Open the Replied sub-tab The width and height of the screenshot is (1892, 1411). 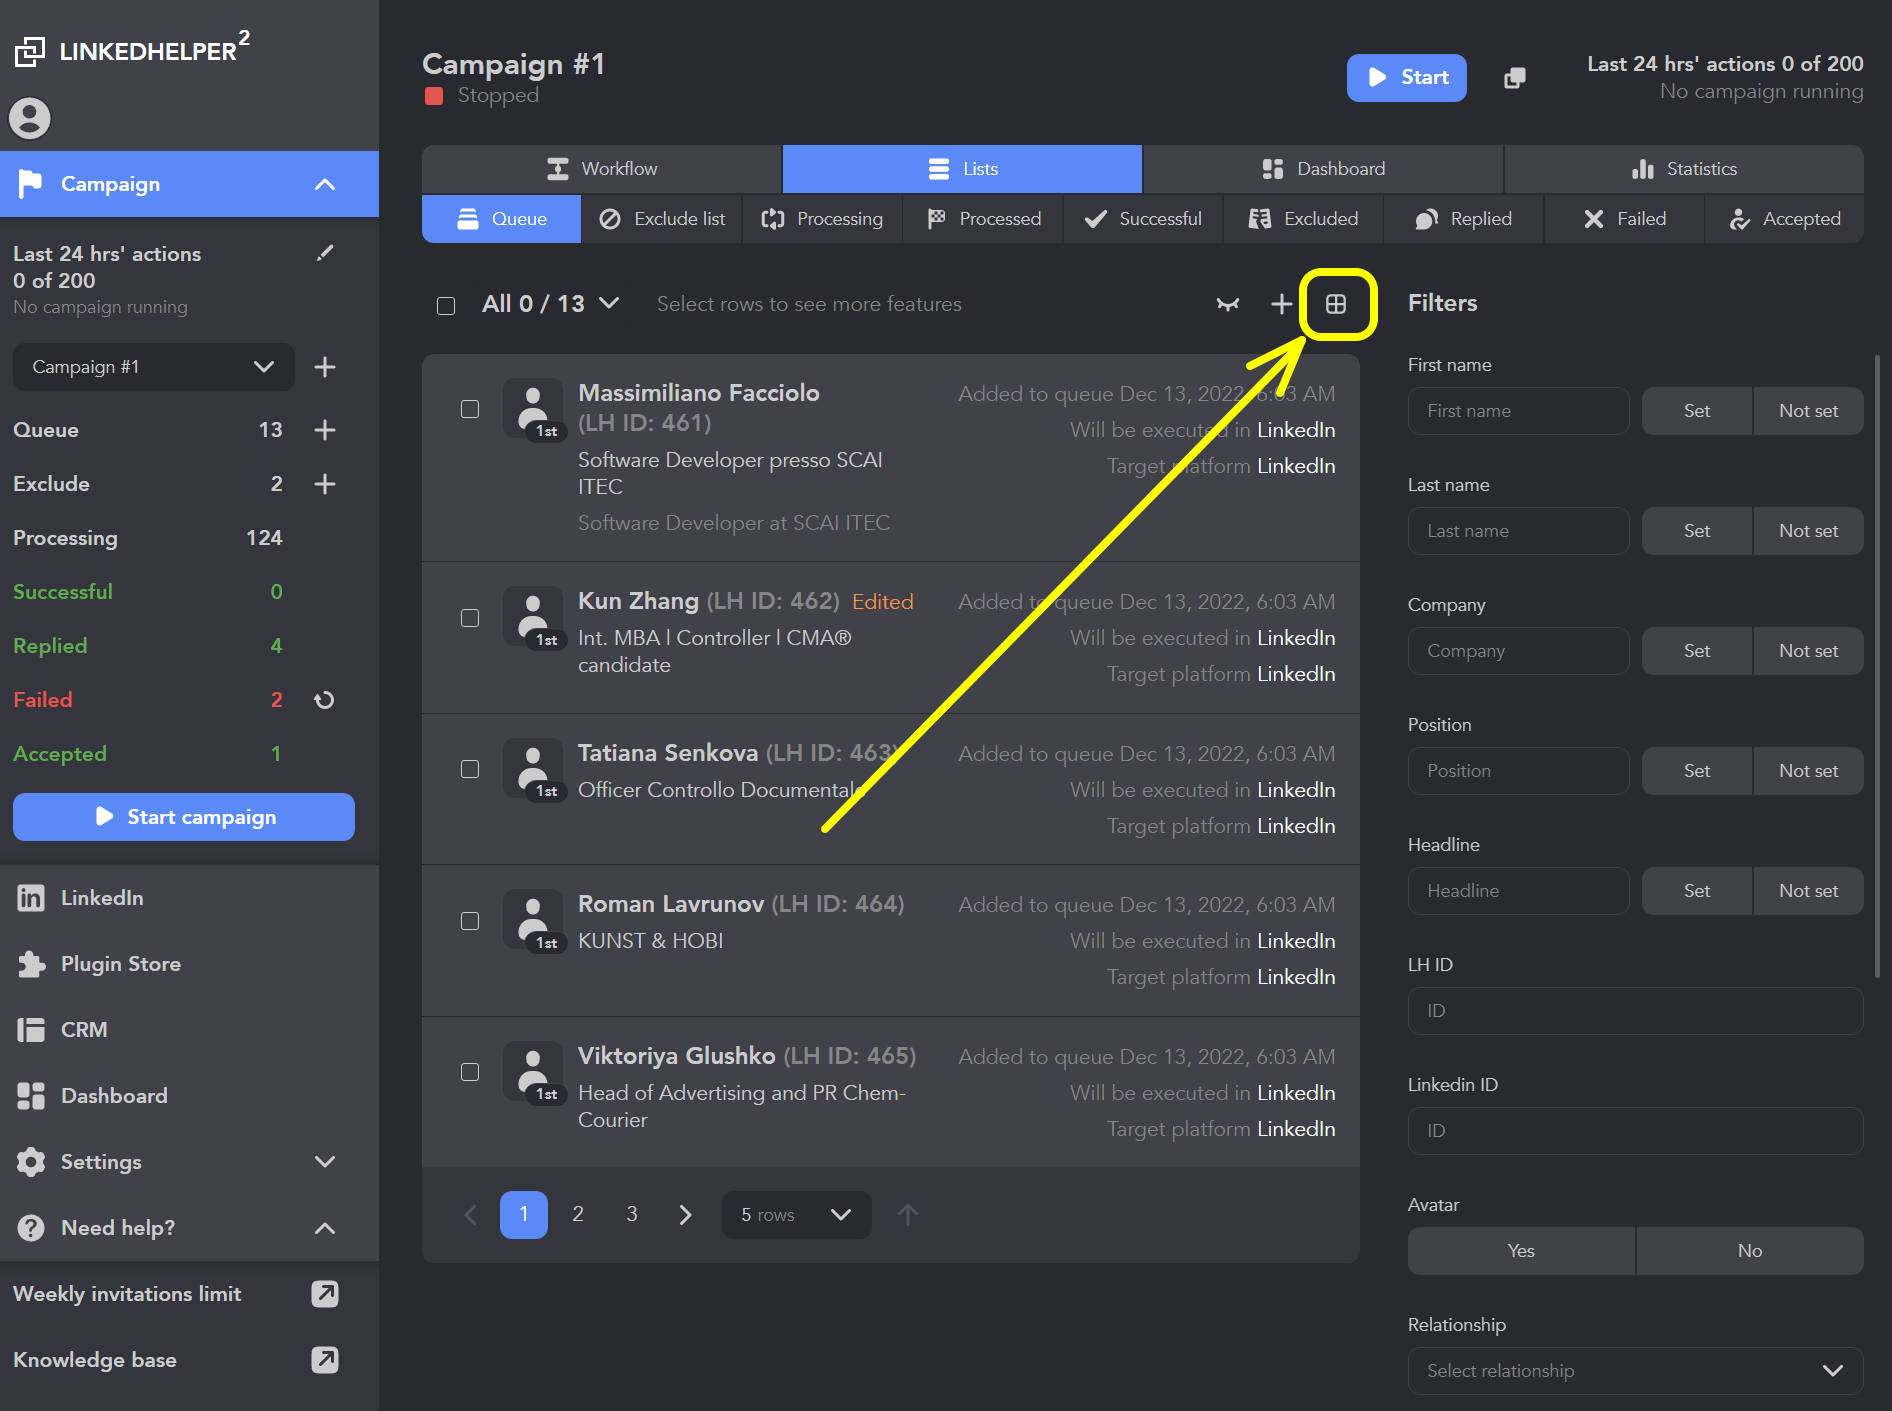pos(1464,219)
